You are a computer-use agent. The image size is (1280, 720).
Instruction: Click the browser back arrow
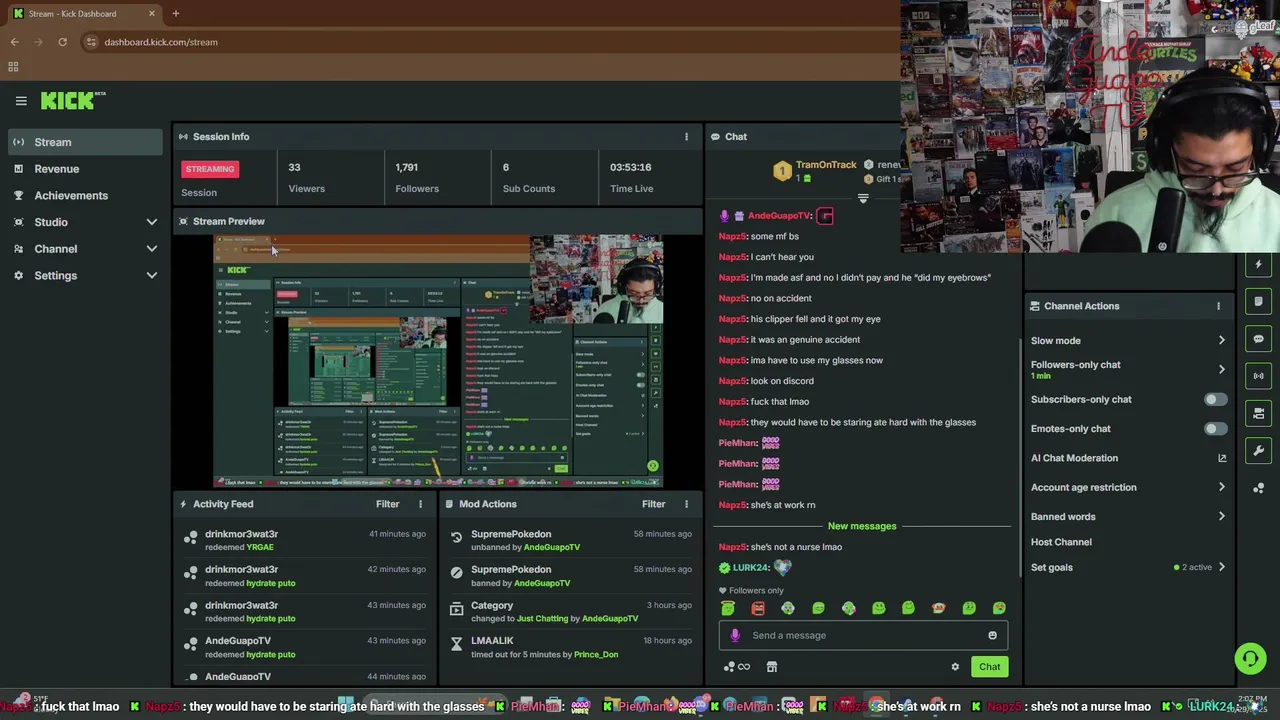point(14,42)
